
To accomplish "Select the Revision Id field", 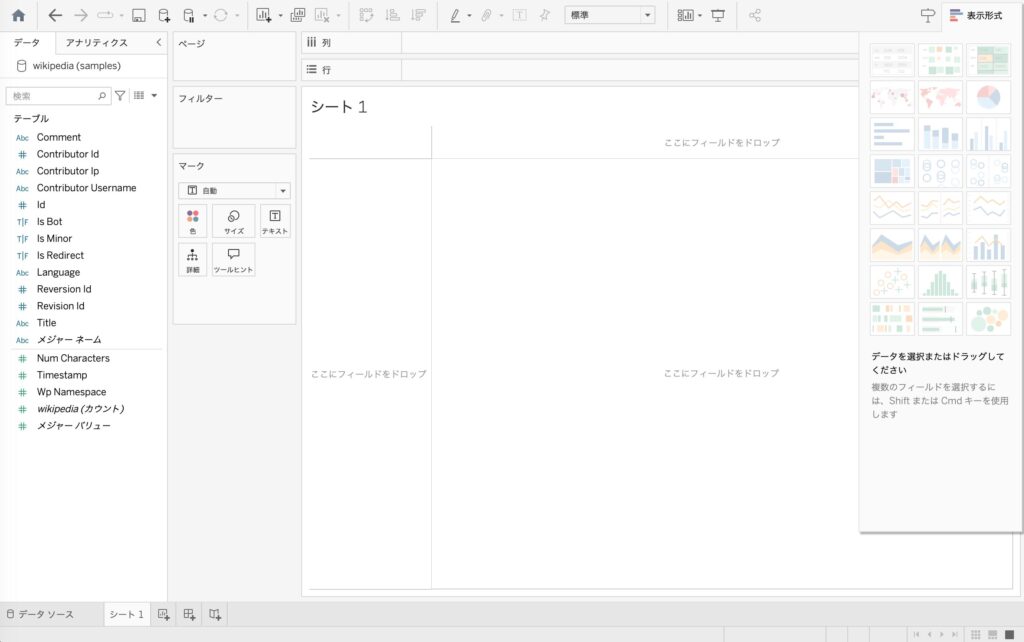I will click(x=61, y=306).
